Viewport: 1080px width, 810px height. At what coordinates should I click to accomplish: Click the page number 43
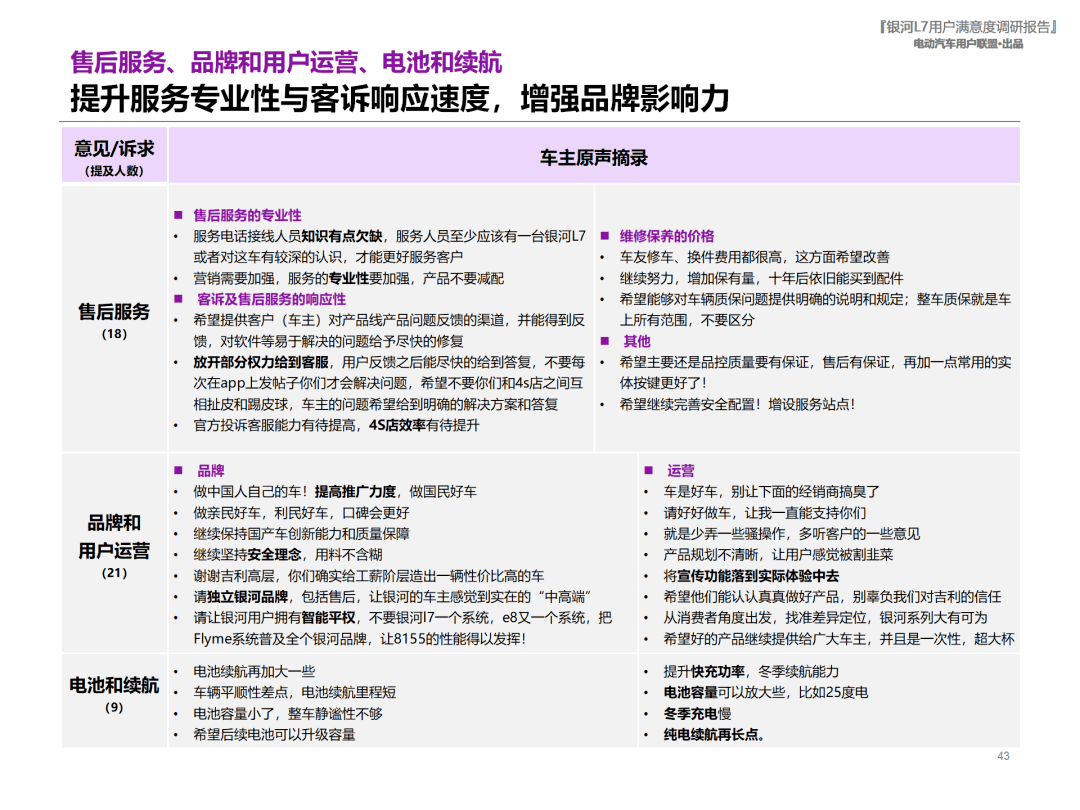pos(1003,756)
